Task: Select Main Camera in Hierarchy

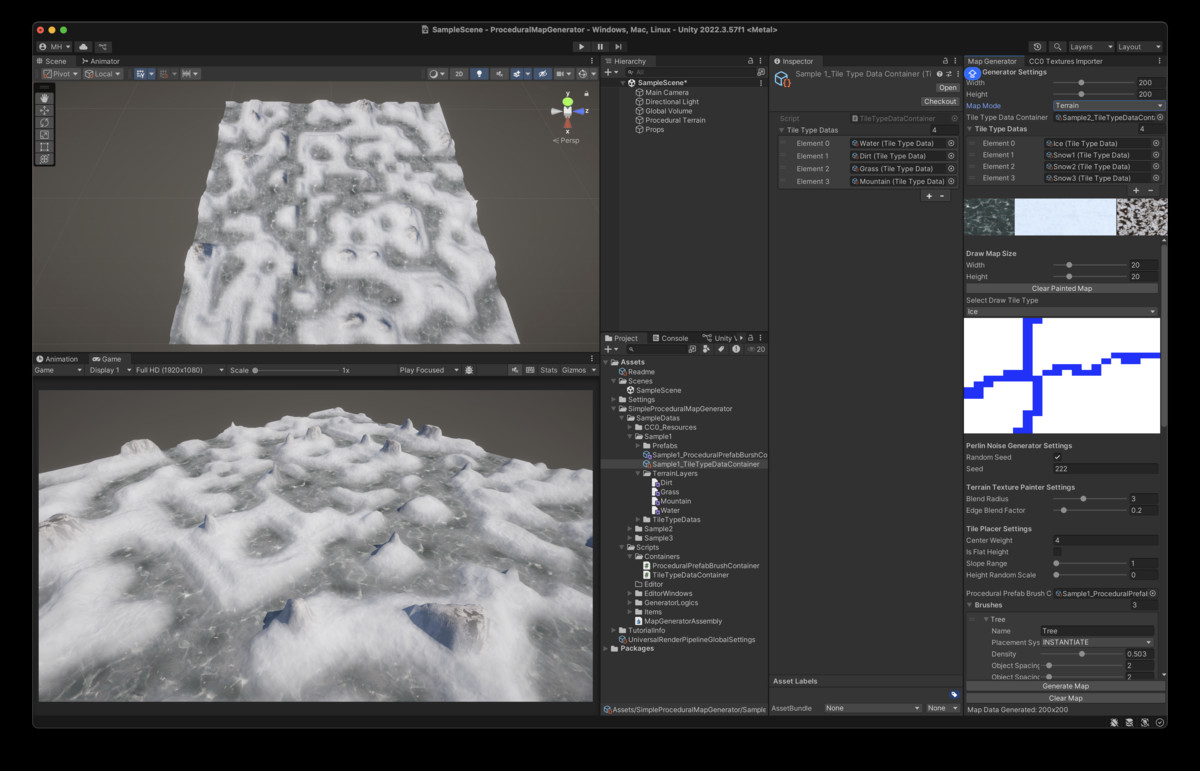Action: pos(667,92)
